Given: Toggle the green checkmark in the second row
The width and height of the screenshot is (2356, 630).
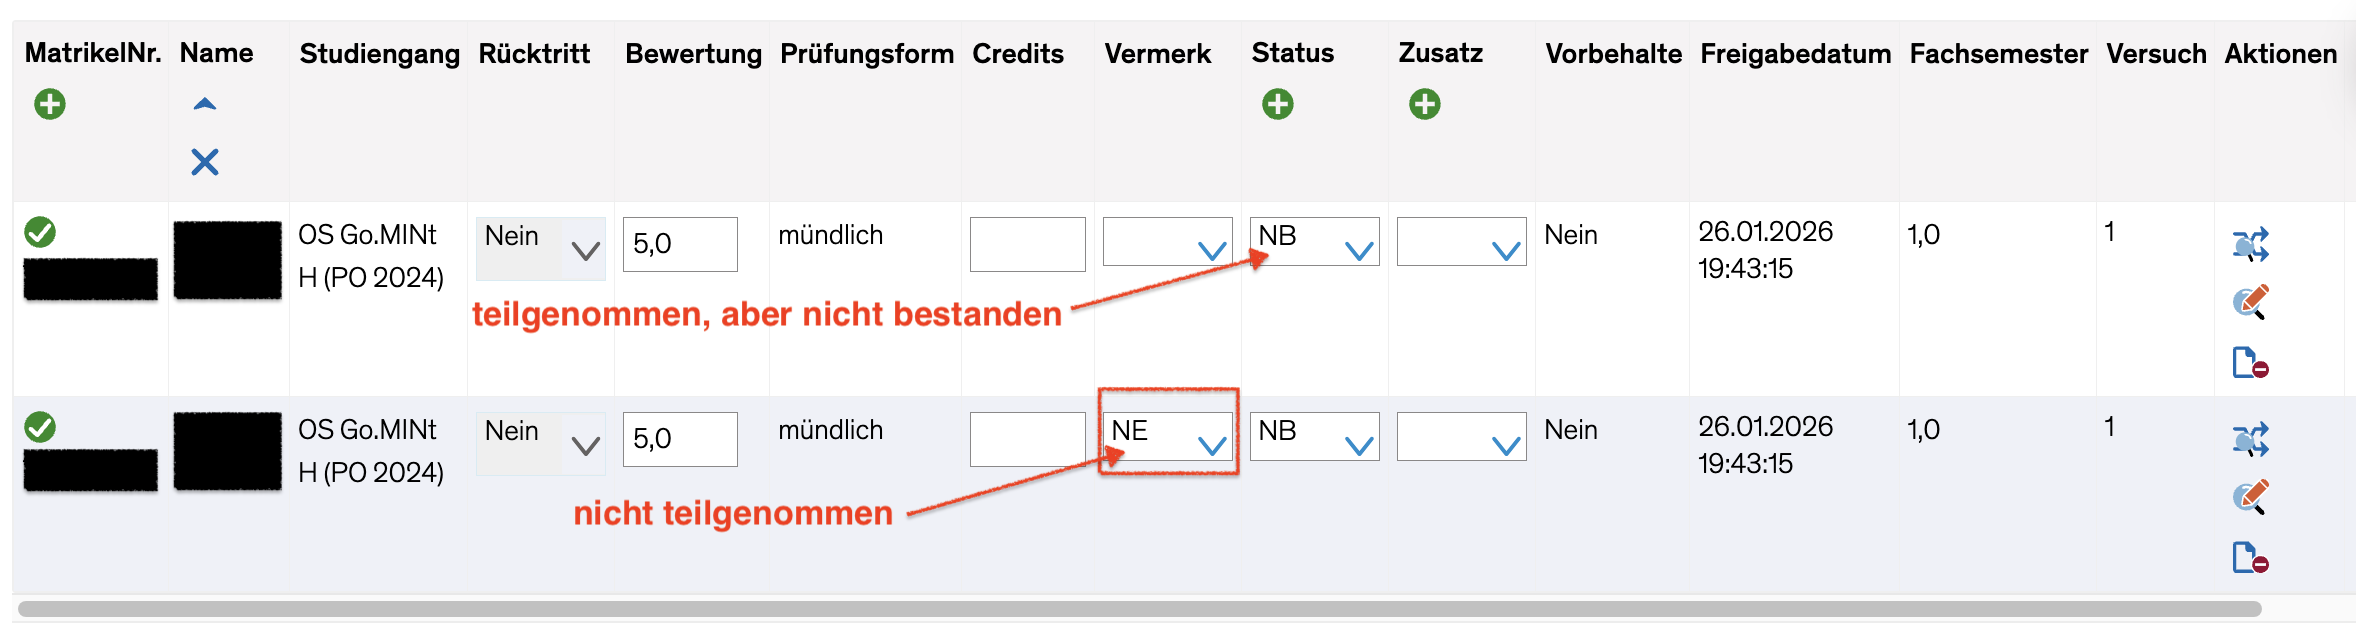Looking at the screenshot, I should 40,427.
